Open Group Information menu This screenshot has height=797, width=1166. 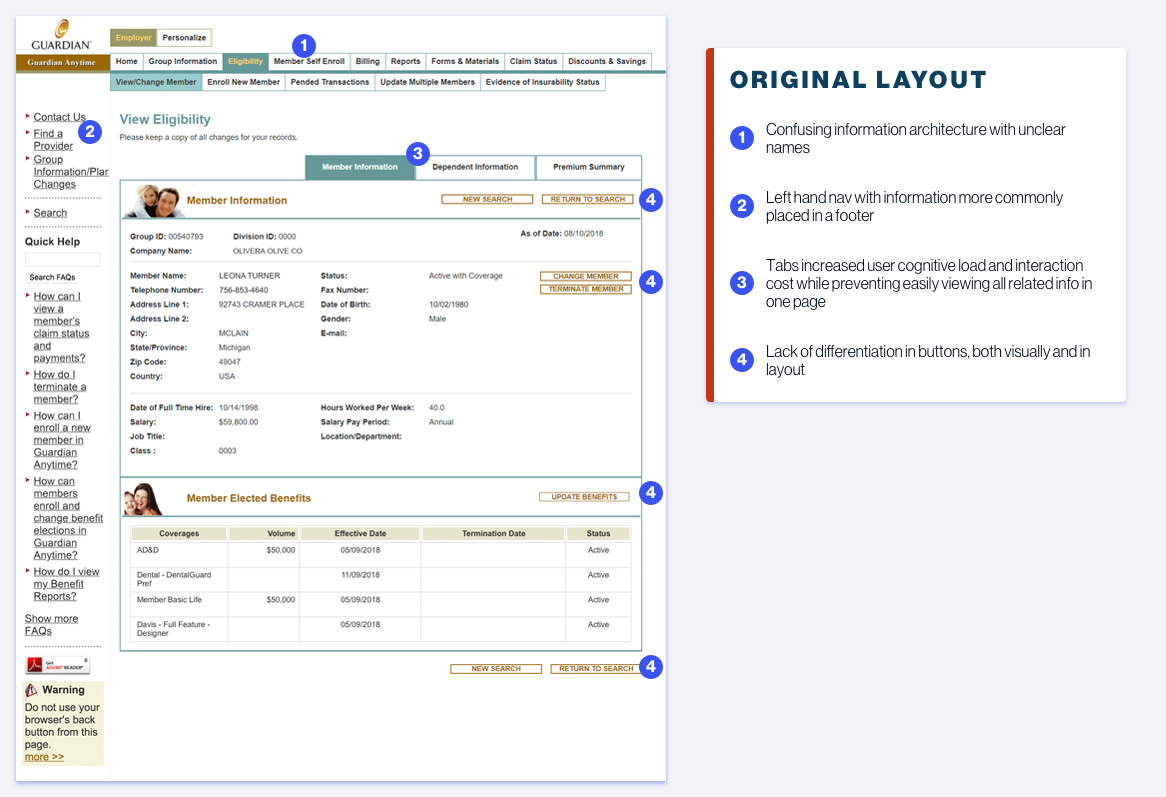tap(182, 62)
